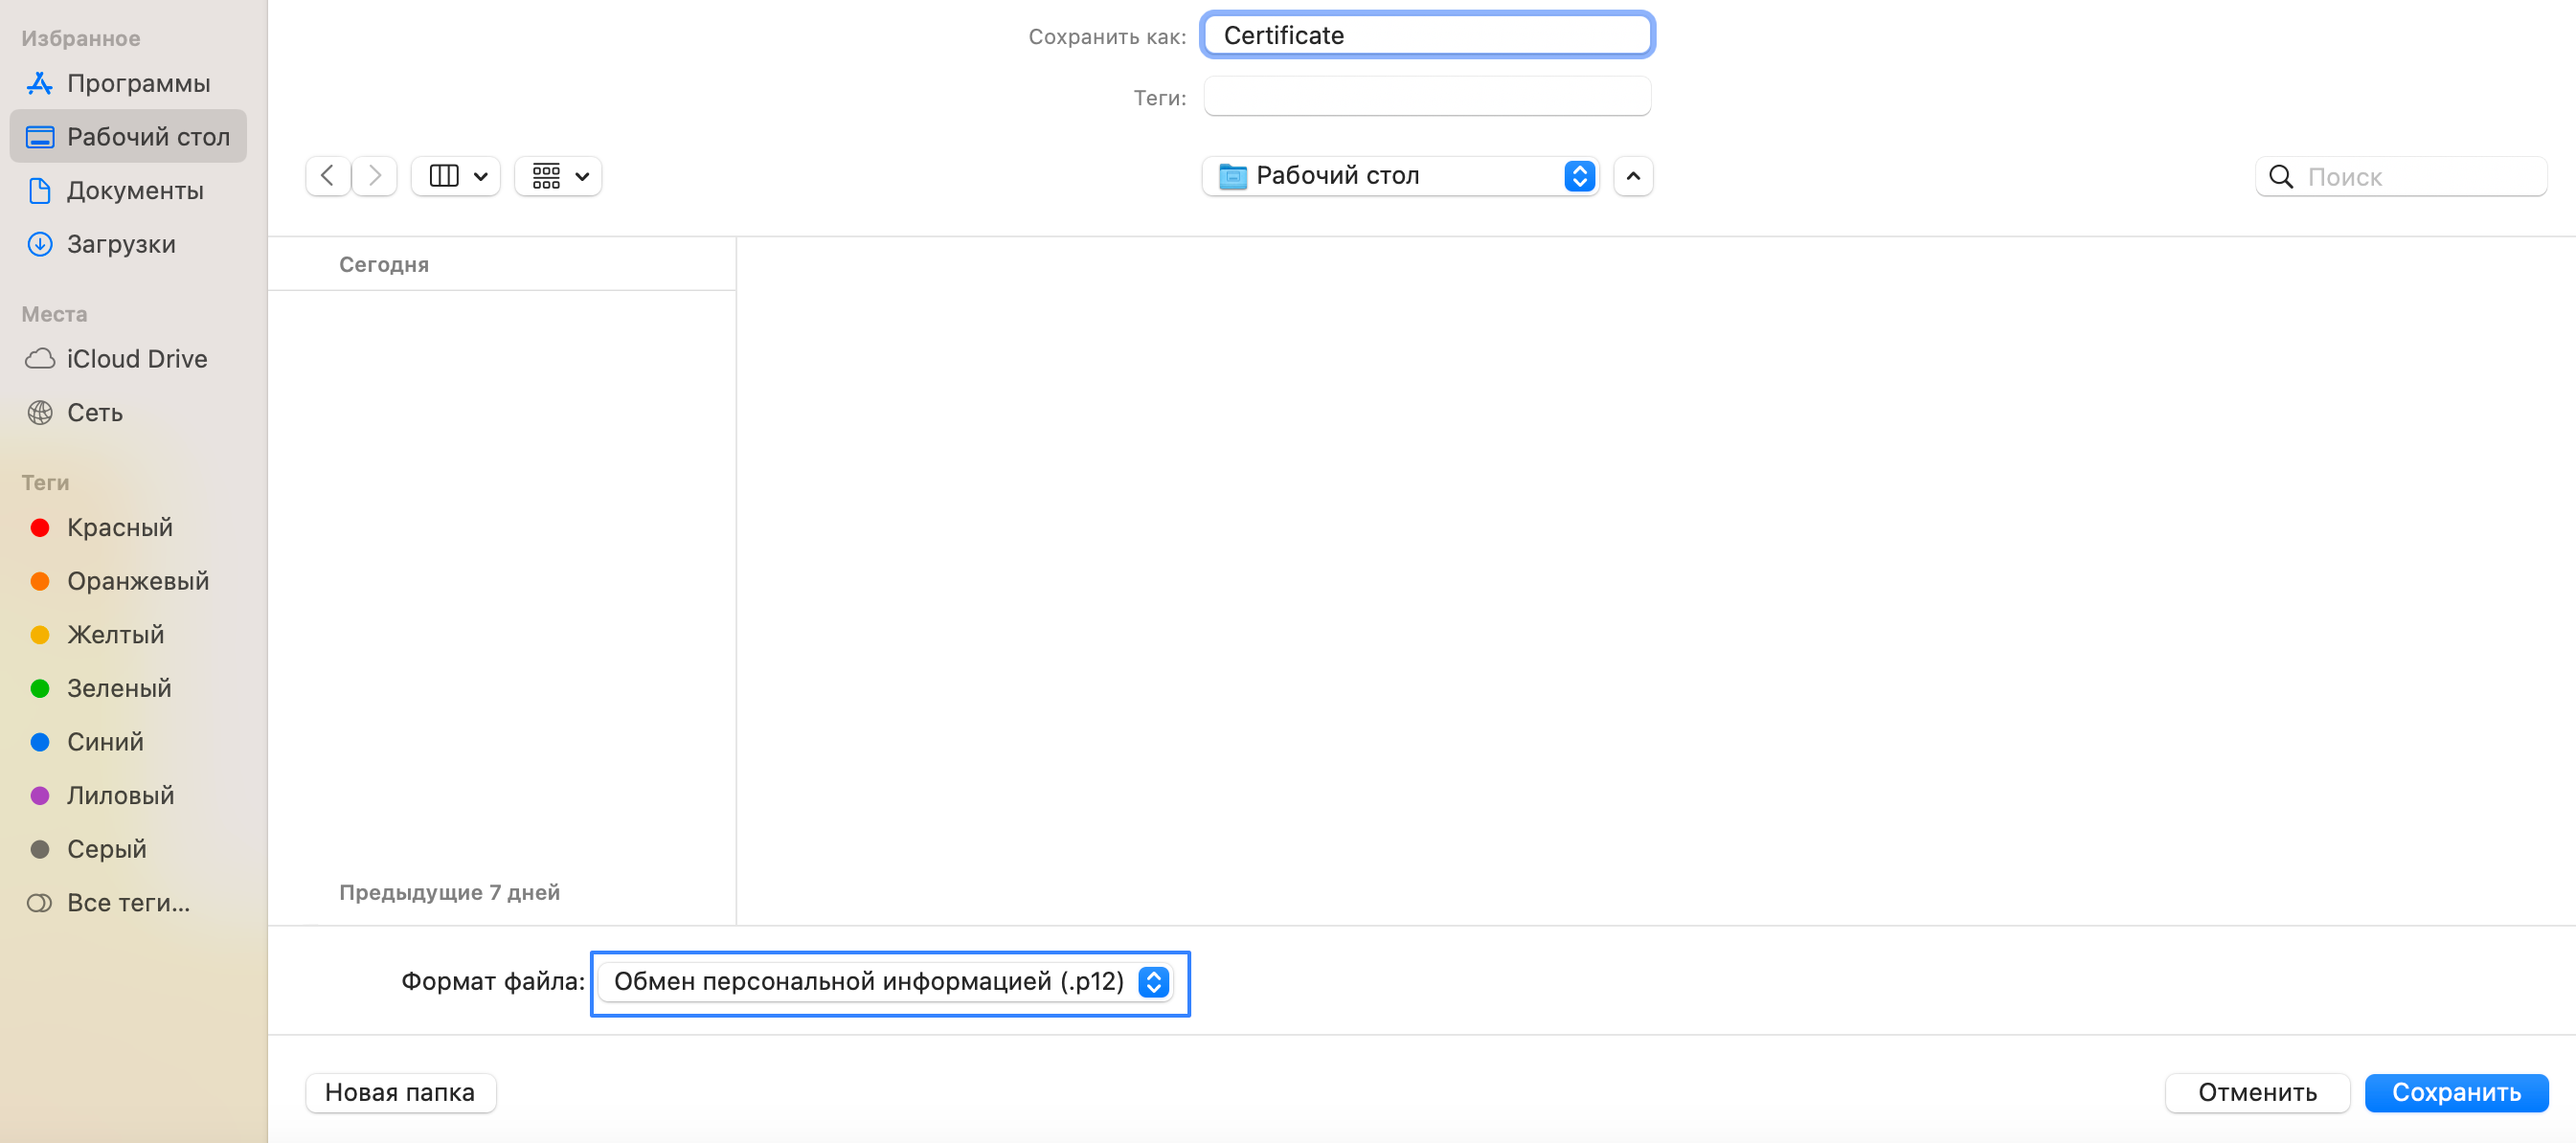Open the column view mode dropdown
2576x1143 pixels.
[x=457, y=176]
